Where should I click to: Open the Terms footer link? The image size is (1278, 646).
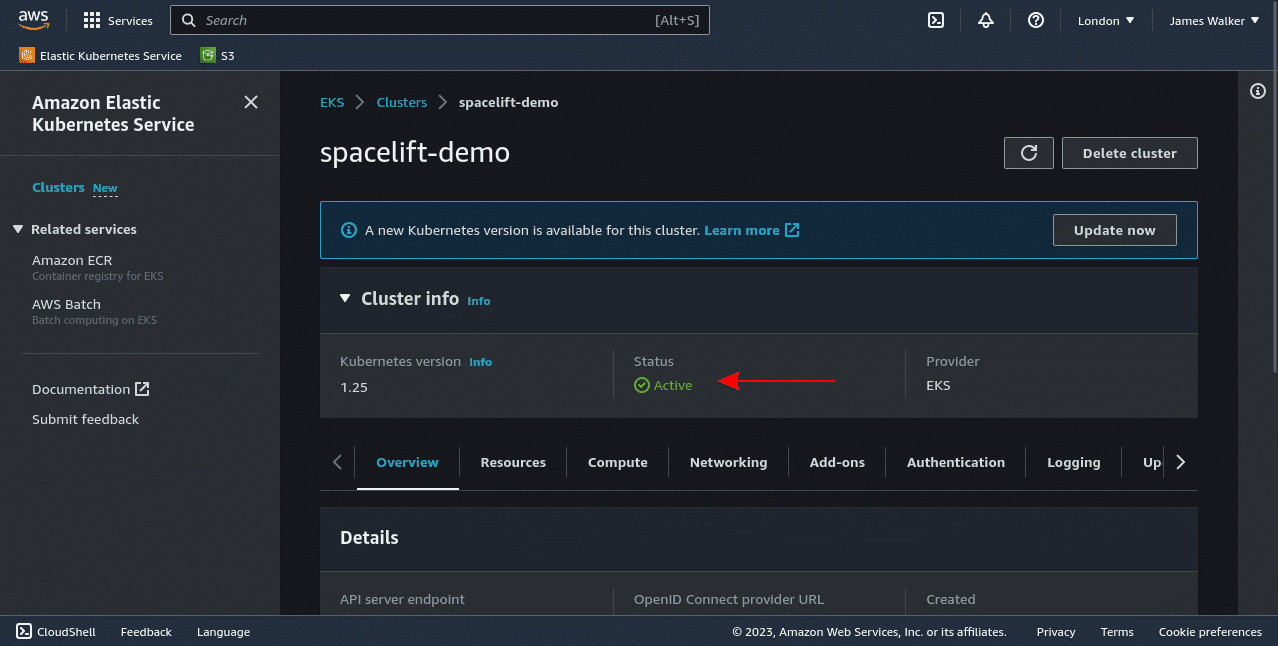coord(1117,632)
